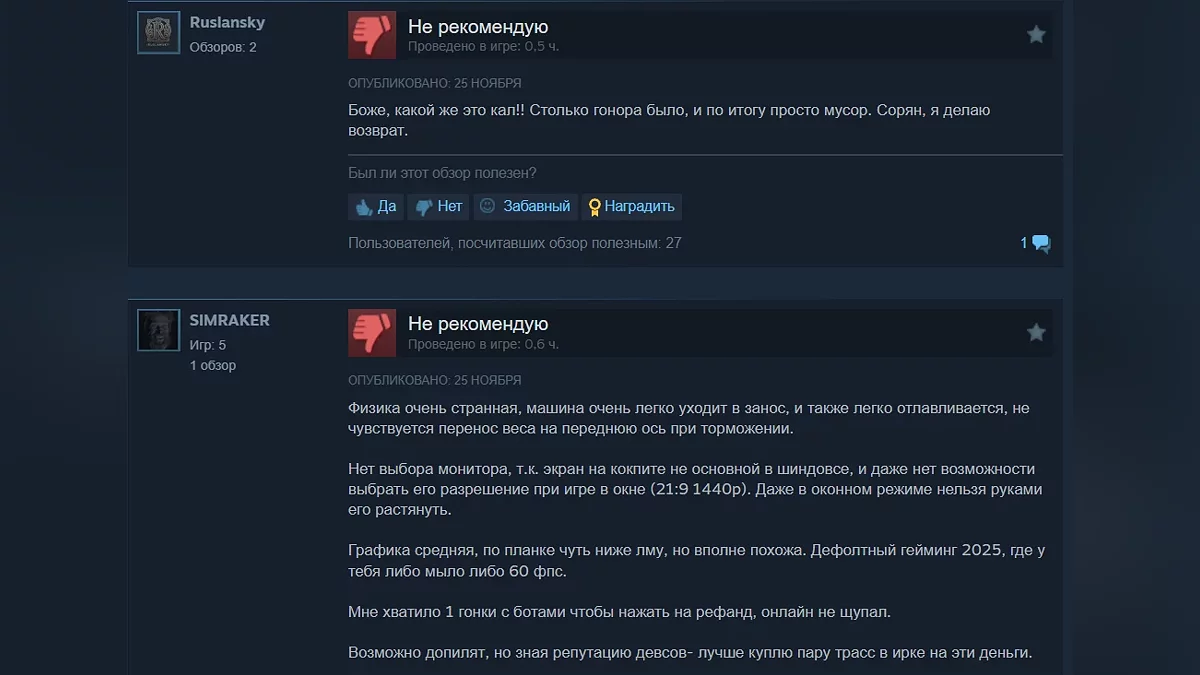Open the Ruslansky profile name link
1200x675 pixels.
[227, 22]
